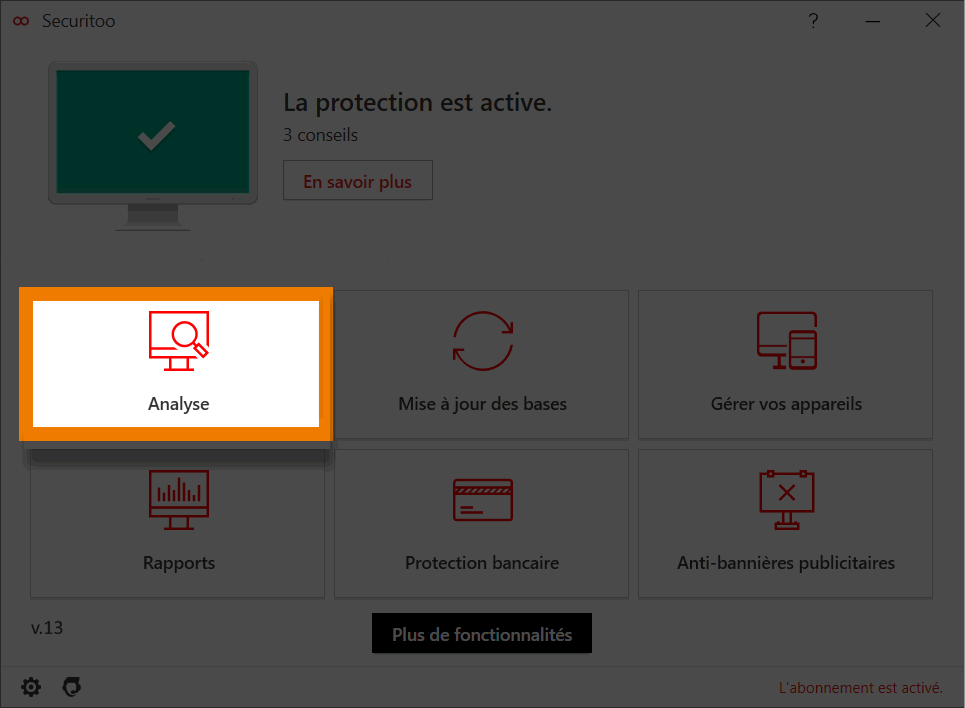Viewport: 965px width, 708px height.
Task: Open the L'abonnement est activé link
Action: point(860,688)
